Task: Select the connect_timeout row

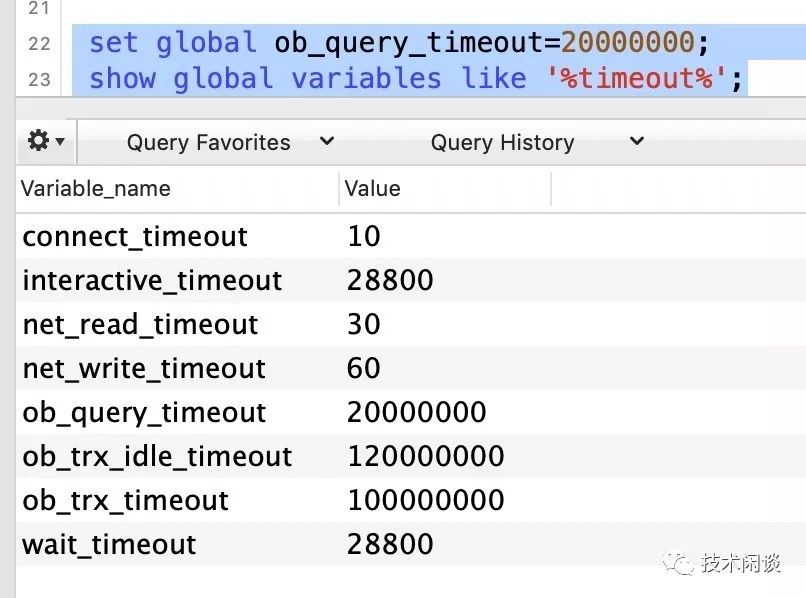Action: click(x=135, y=237)
